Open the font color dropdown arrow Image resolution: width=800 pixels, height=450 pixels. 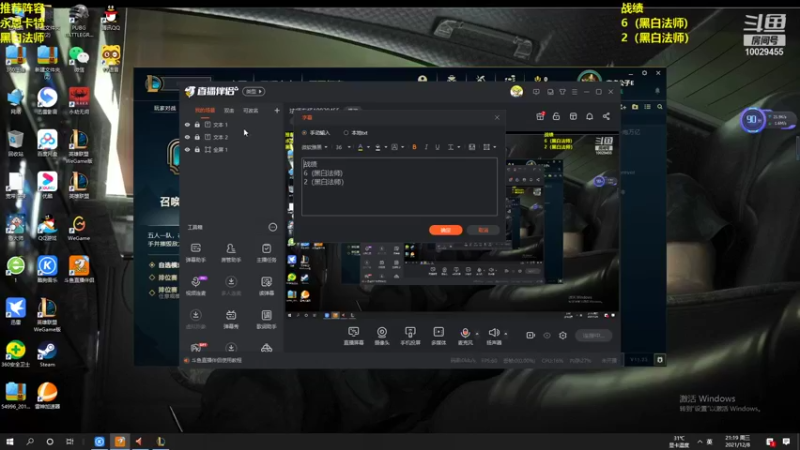[x=368, y=147]
